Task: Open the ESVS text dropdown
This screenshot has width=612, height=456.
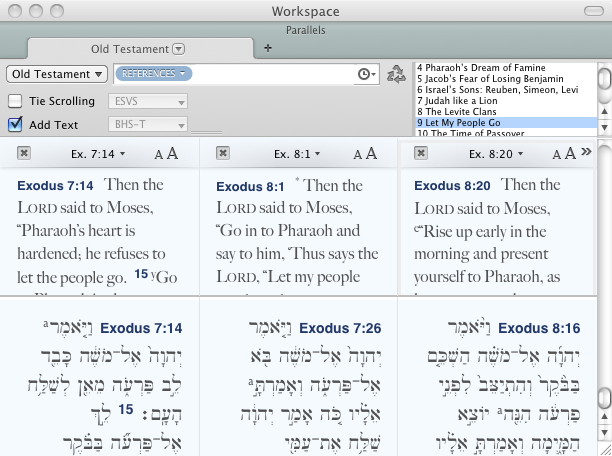Action: 147,101
